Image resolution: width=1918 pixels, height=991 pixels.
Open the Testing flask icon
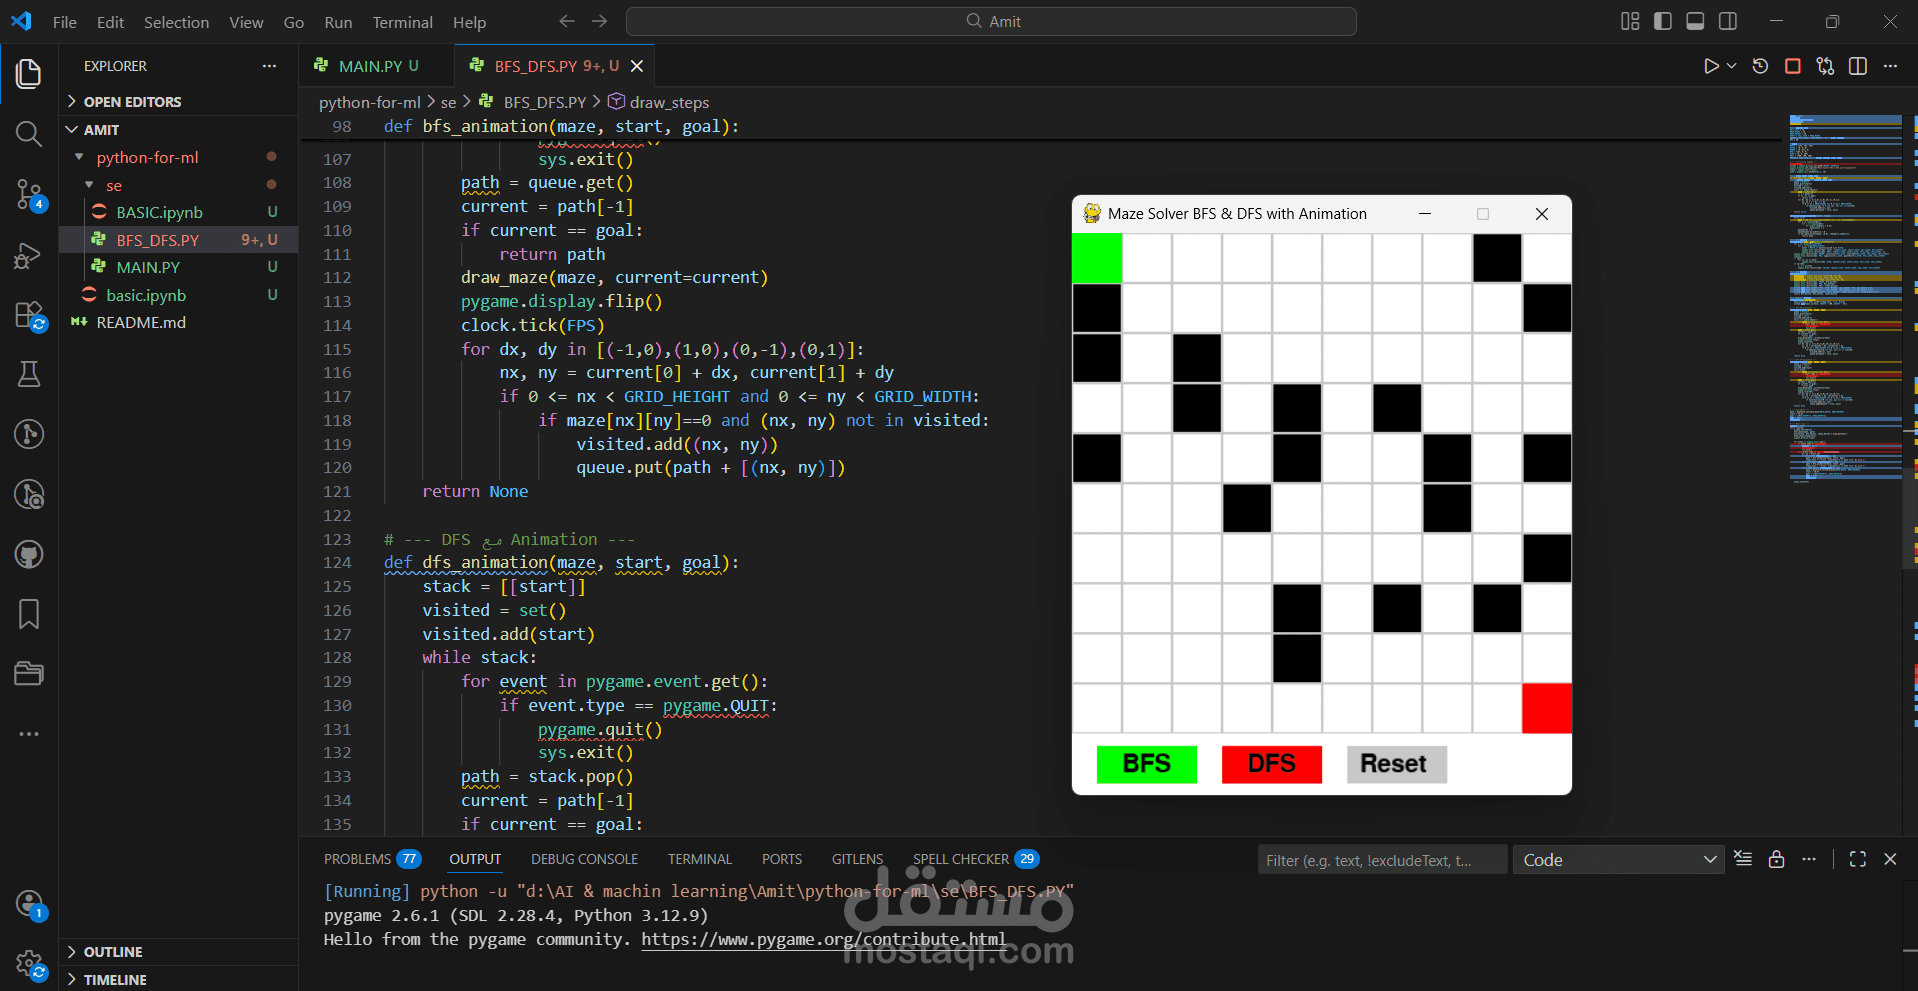[x=28, y=373]
